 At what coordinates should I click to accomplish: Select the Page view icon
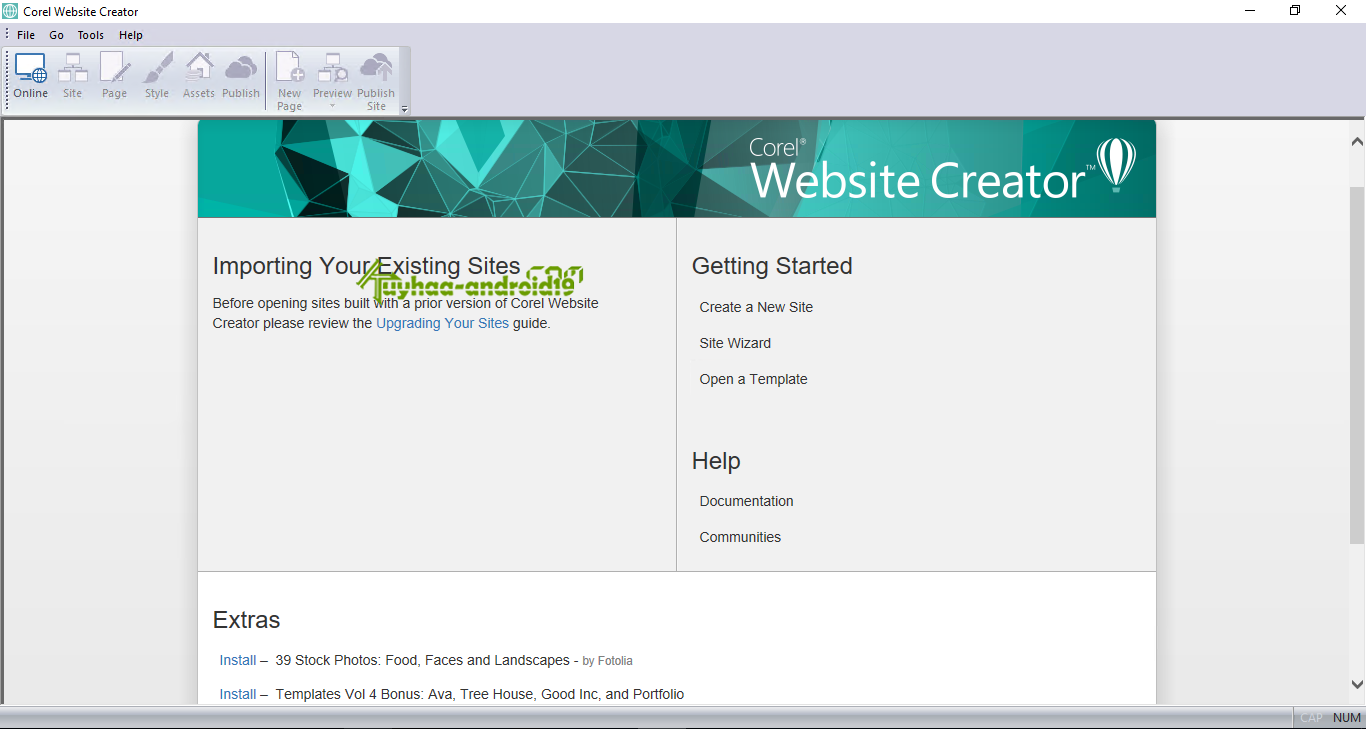[114, 76]
